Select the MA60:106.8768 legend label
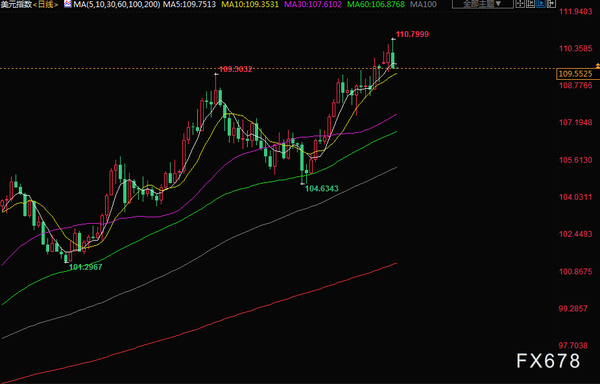The height and width of the screenshot is (384, 600). click(x=376, y=5)
